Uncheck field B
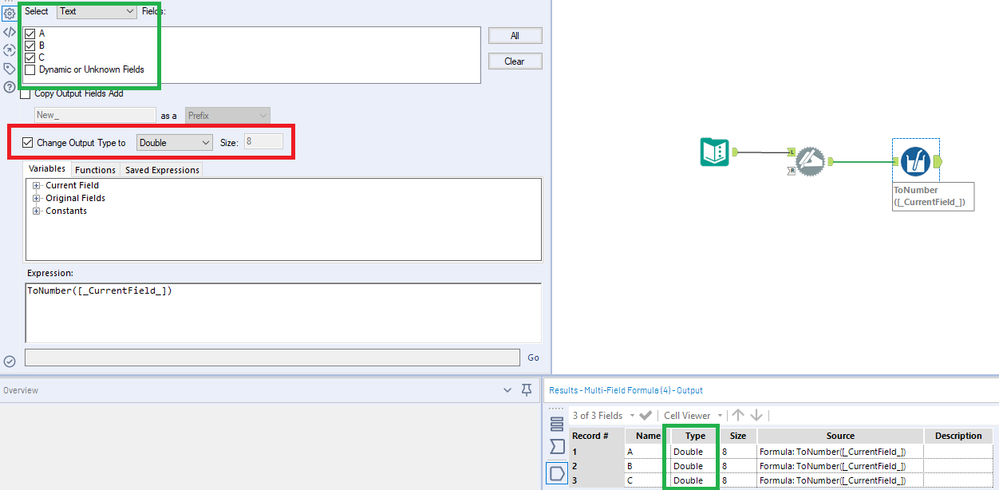The height and width of the screenshot is (490, 999). 30,45
